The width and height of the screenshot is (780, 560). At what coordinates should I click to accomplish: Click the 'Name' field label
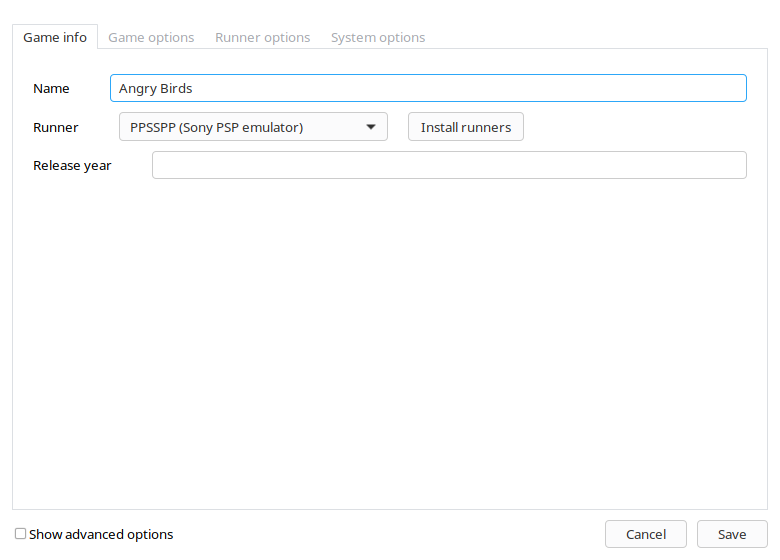coord(51,88)
